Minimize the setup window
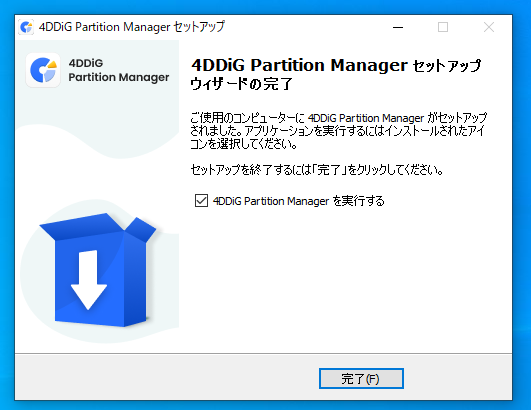 pyautogui.click(x=398, y=27)
